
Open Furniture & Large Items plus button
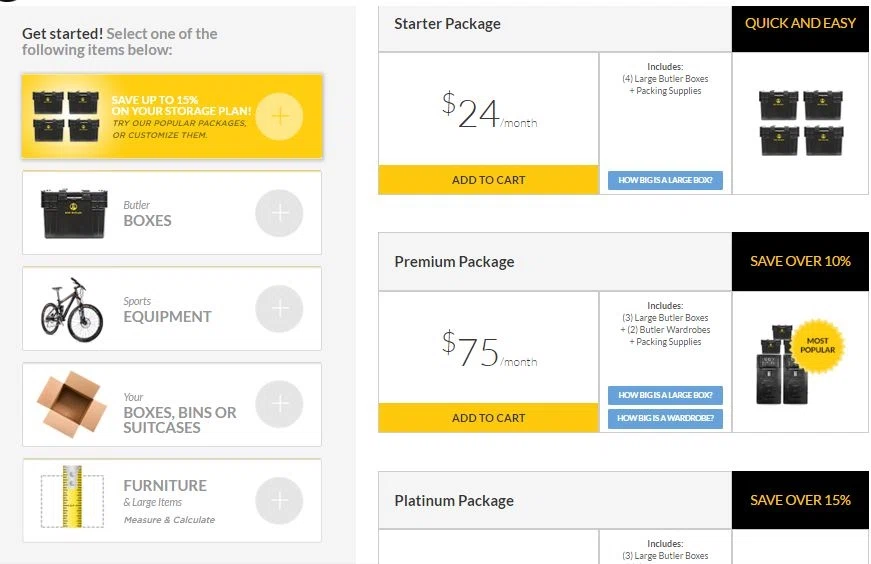(x=279, y=500)
